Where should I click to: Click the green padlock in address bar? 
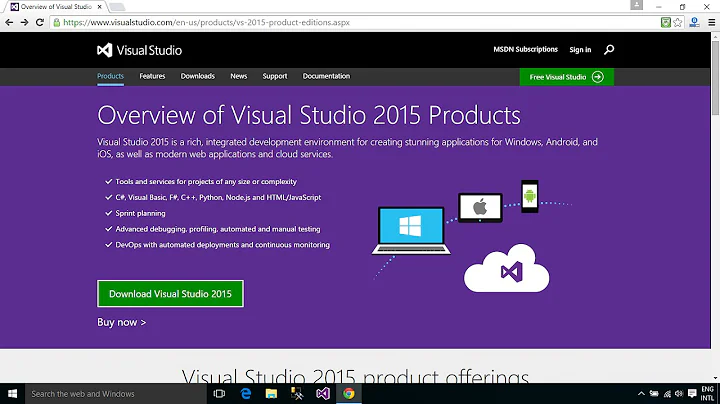[x=56, y=22]
